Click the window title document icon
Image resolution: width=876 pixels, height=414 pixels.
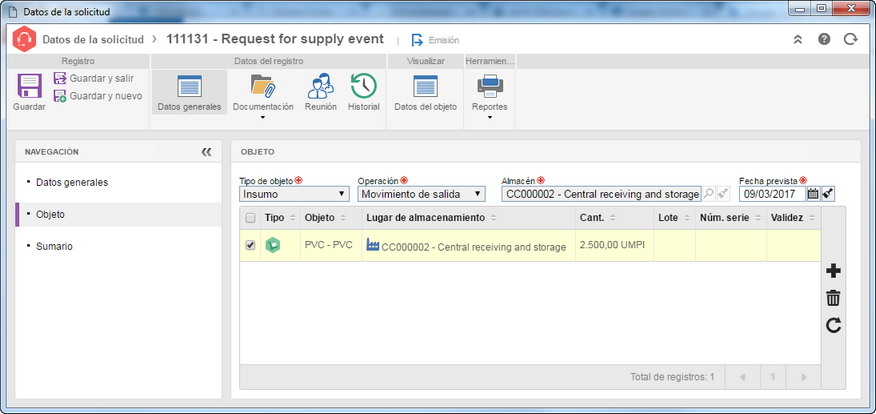point(13,12)
